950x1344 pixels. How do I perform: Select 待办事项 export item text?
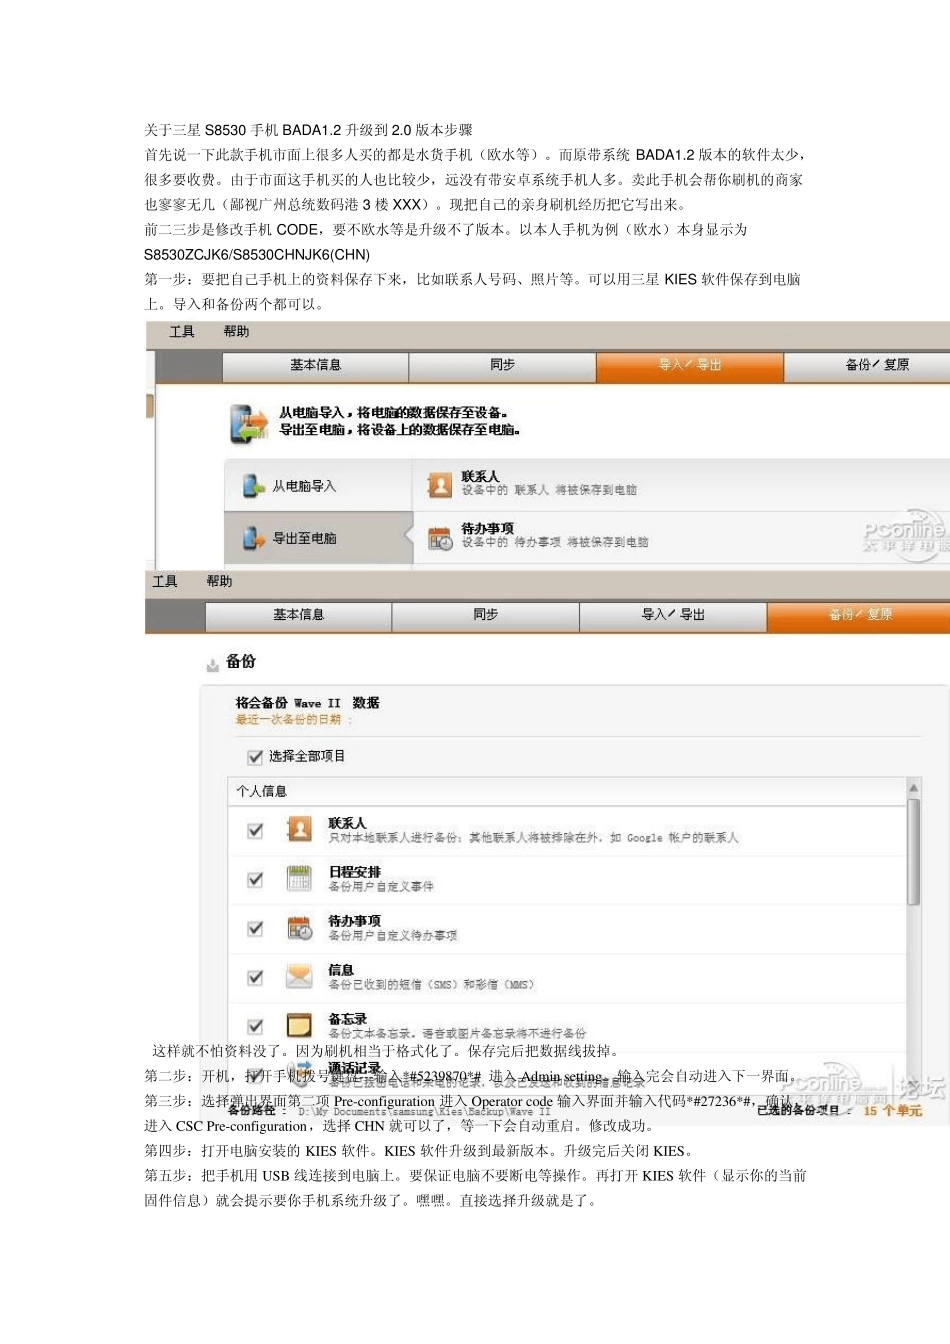click(x=555, y=536)
